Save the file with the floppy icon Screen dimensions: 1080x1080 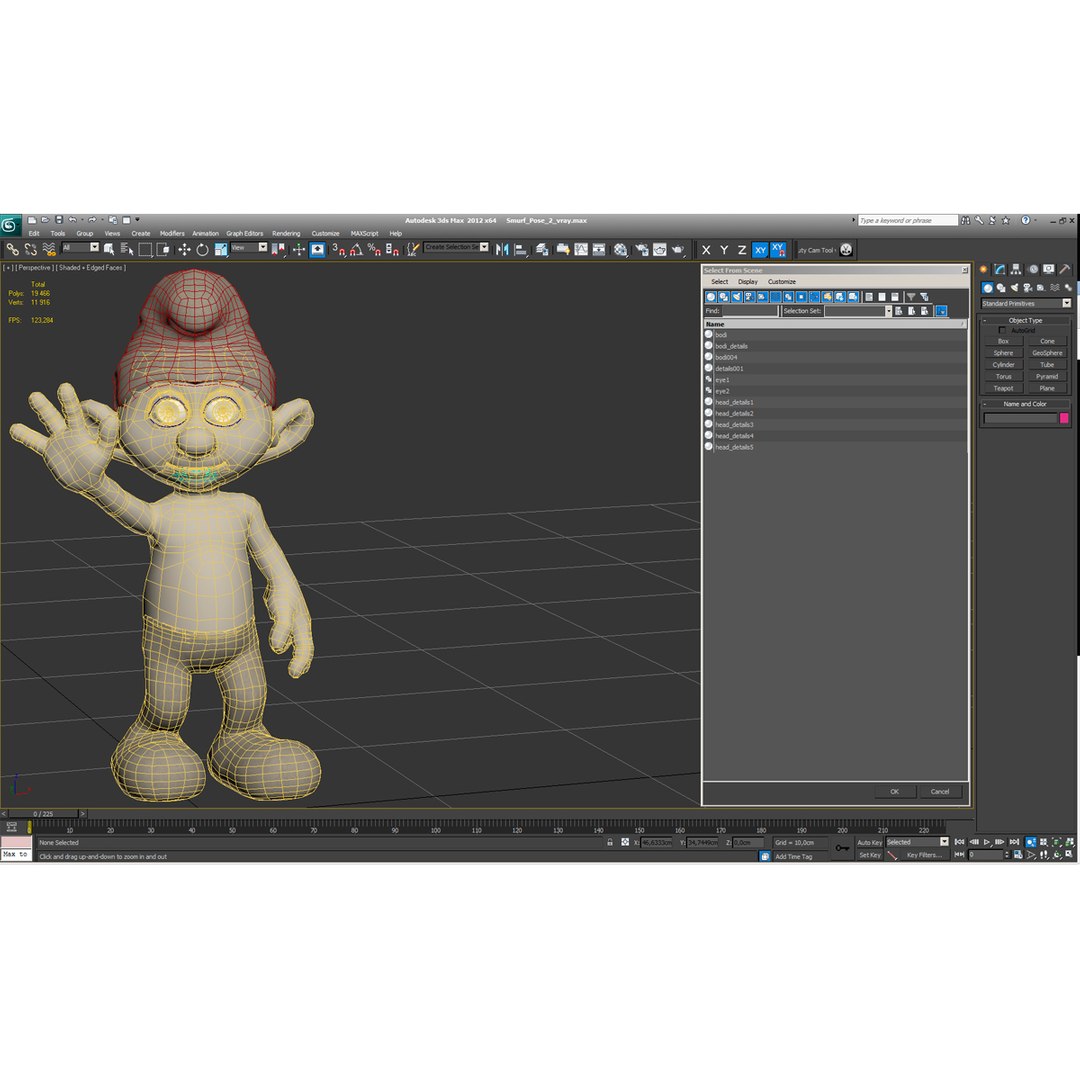click(x=59, y=220)
